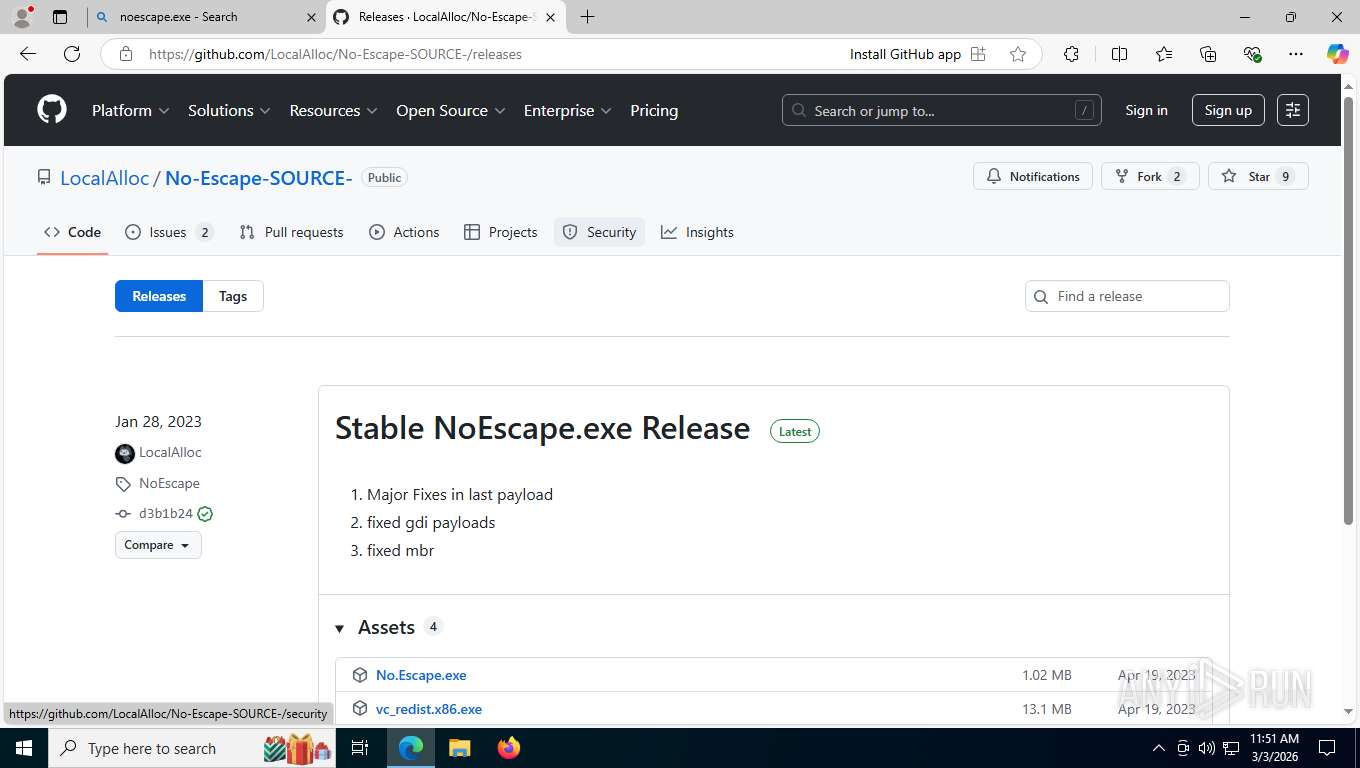Image resolution: width=1360 pixels, height=768 pixels.
Task: Expand the Solutions menu
Action: click(x=229, y=110)
